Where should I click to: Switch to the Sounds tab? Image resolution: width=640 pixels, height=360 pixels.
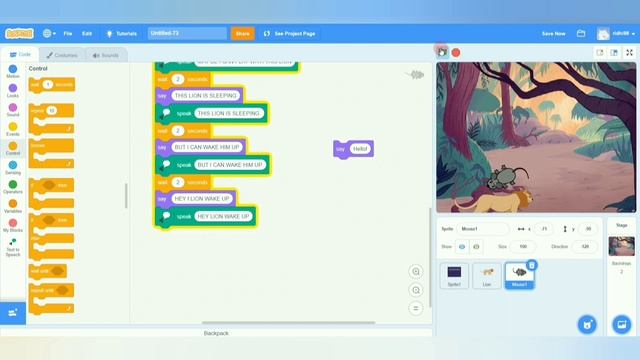click(106, 55)
